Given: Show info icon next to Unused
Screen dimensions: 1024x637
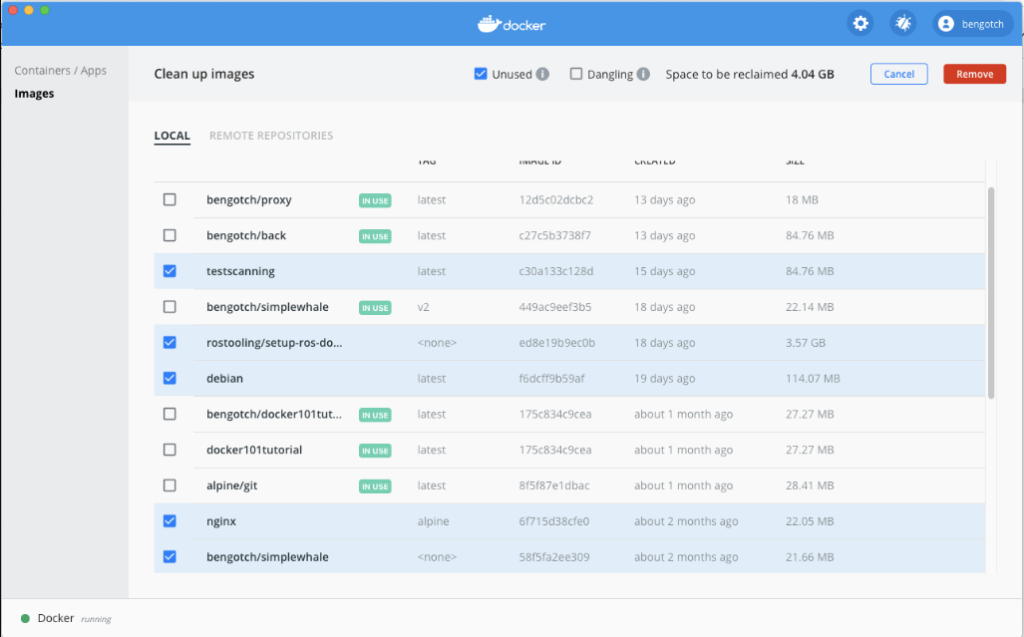Looking at the screenshot, I should 542,74.
